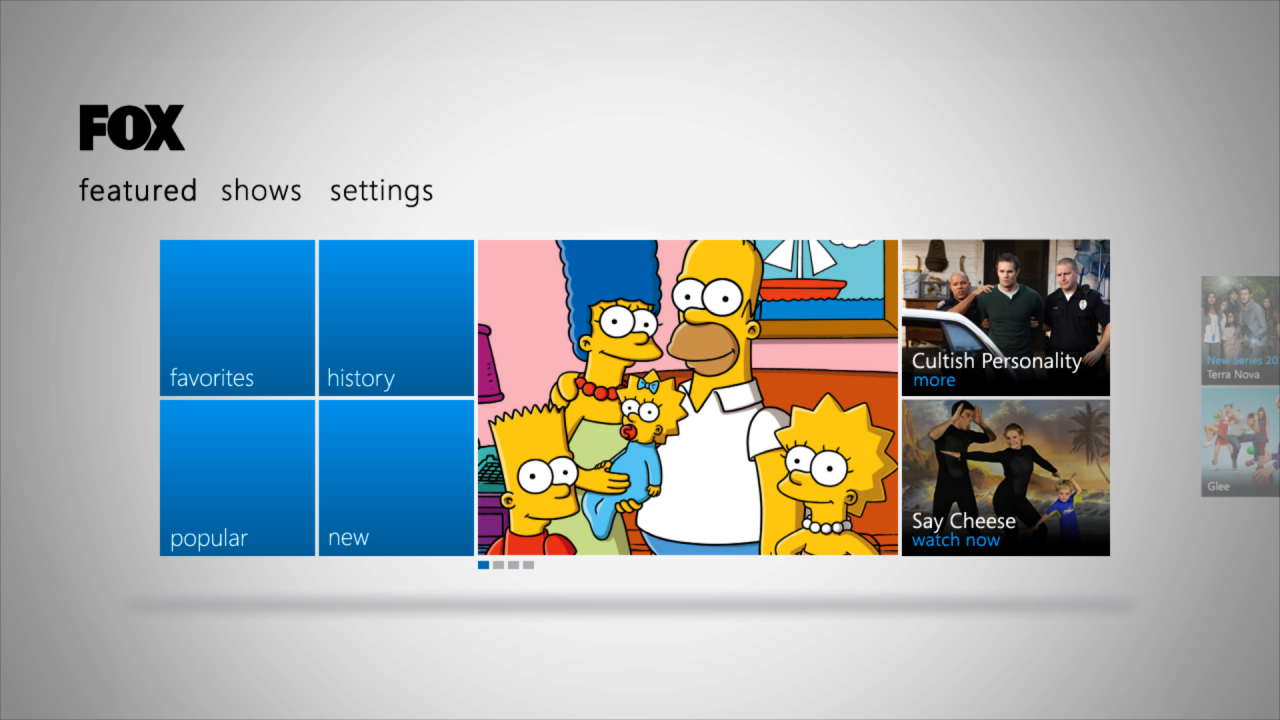Viewport: 1280px width, 720px height.
Task: Click watch now under Say Cheese
Action: (956, 541)
